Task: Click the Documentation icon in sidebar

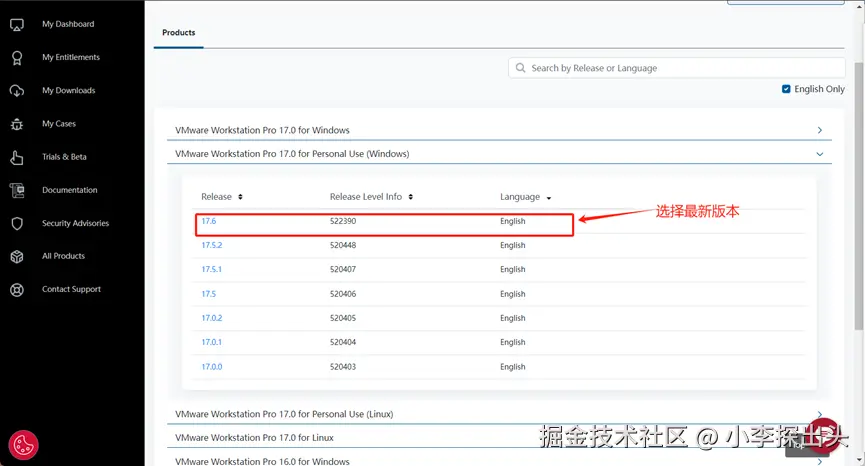Action: pos(17,190)
